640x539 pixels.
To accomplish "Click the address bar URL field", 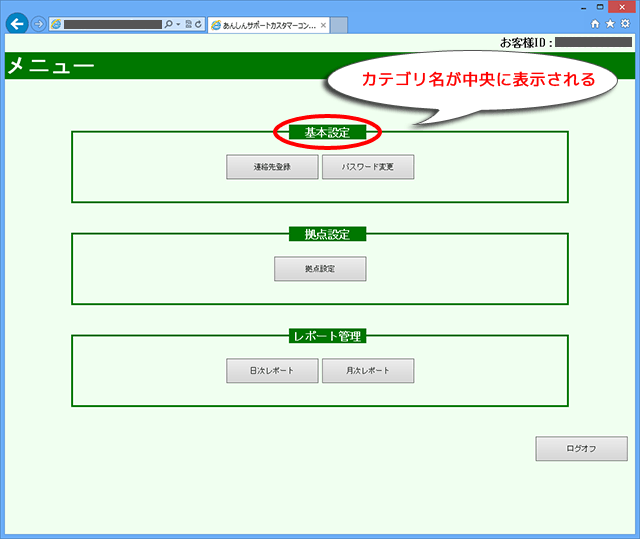I will 113,24.
